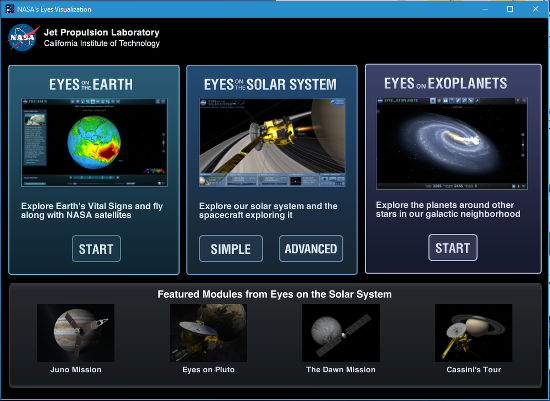The height and width of the screenshot is (401, 550).
Task: Click the Featured Modules heading
Action: [274, 294]
